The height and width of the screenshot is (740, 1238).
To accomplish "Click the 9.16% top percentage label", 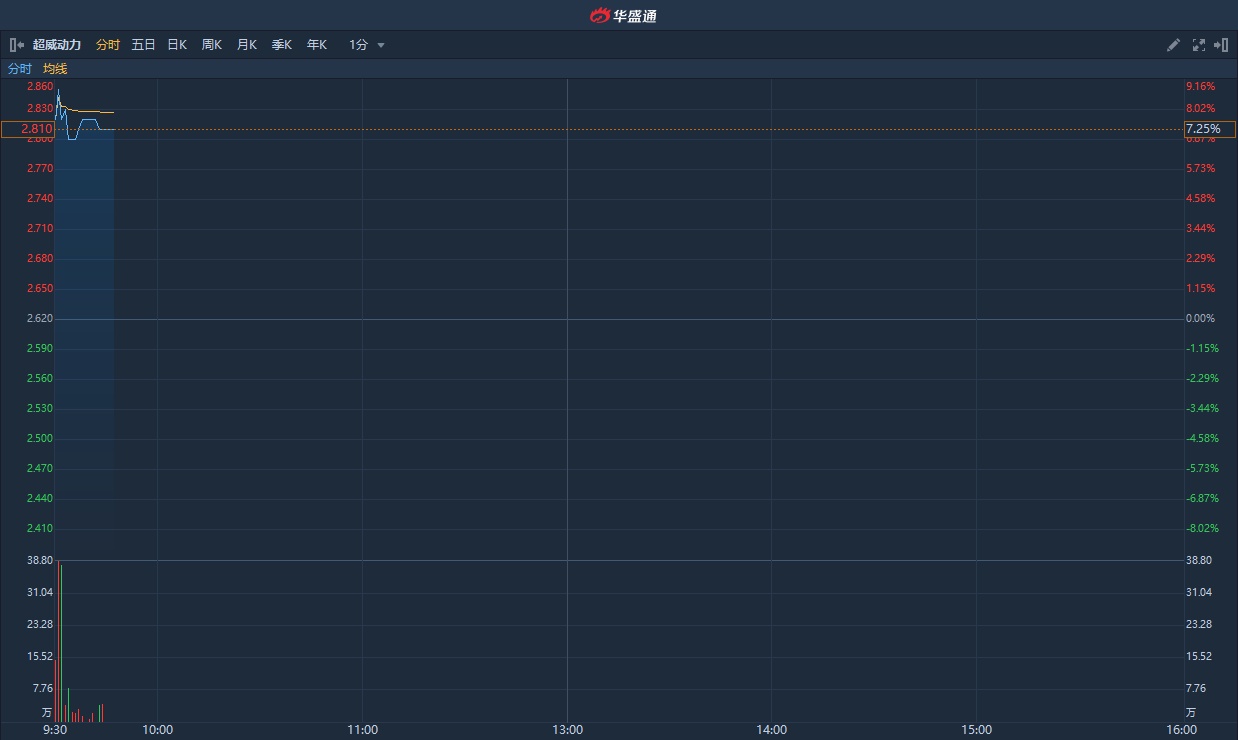I will (1200, 86).
